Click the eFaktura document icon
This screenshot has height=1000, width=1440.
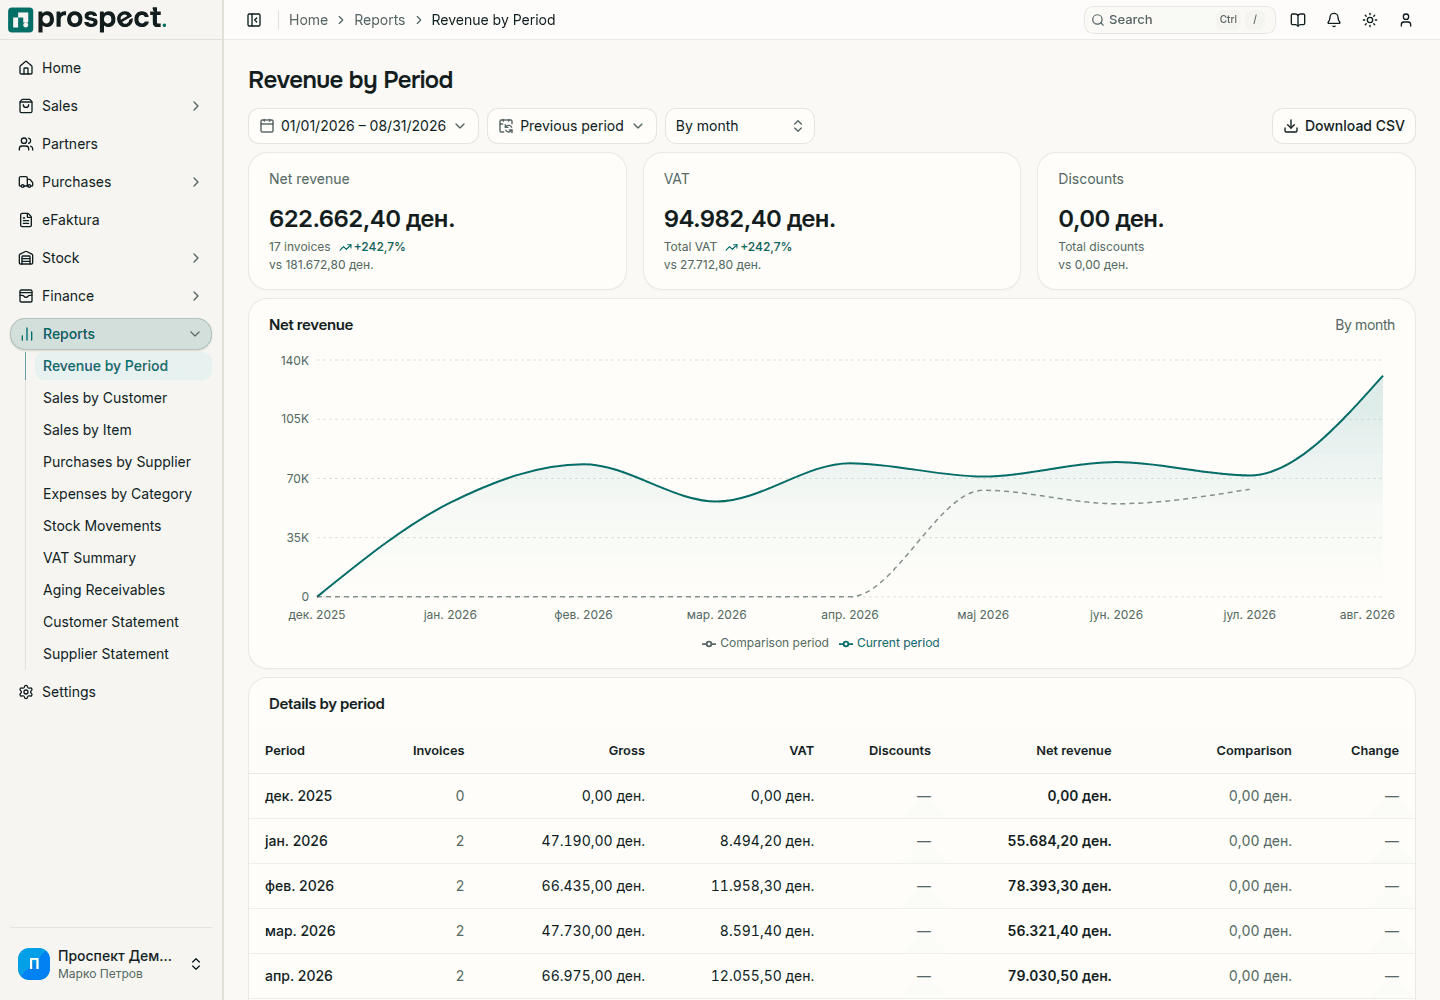[x=26, y=220]
